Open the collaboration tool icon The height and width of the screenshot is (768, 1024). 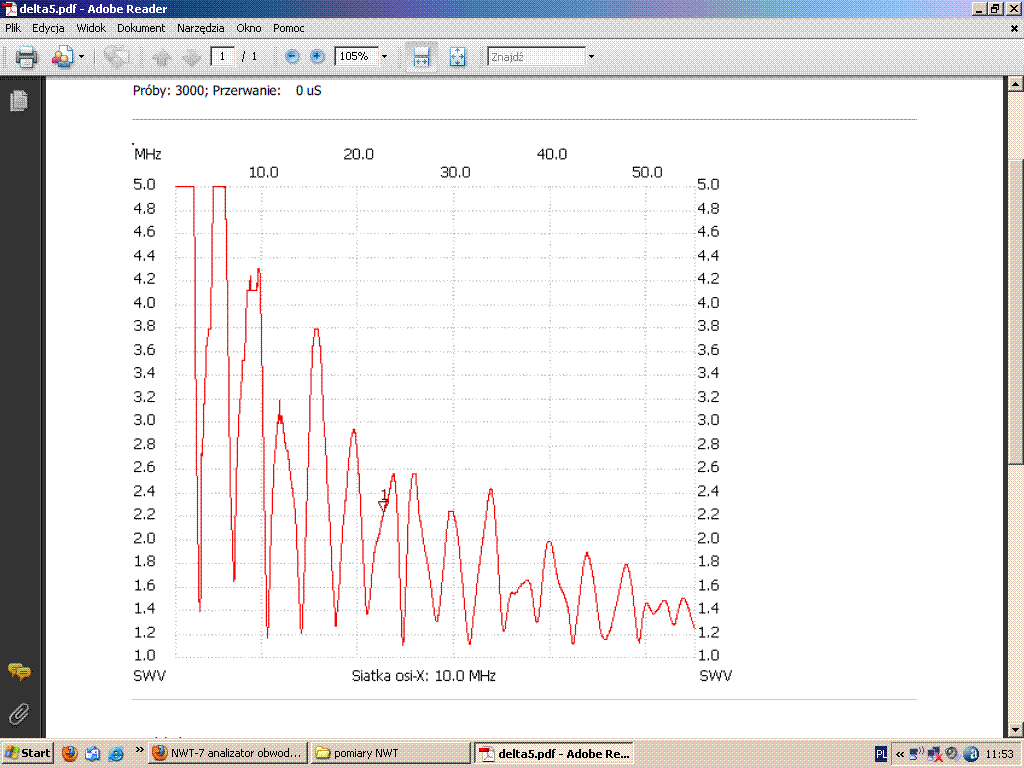point(62,57)
